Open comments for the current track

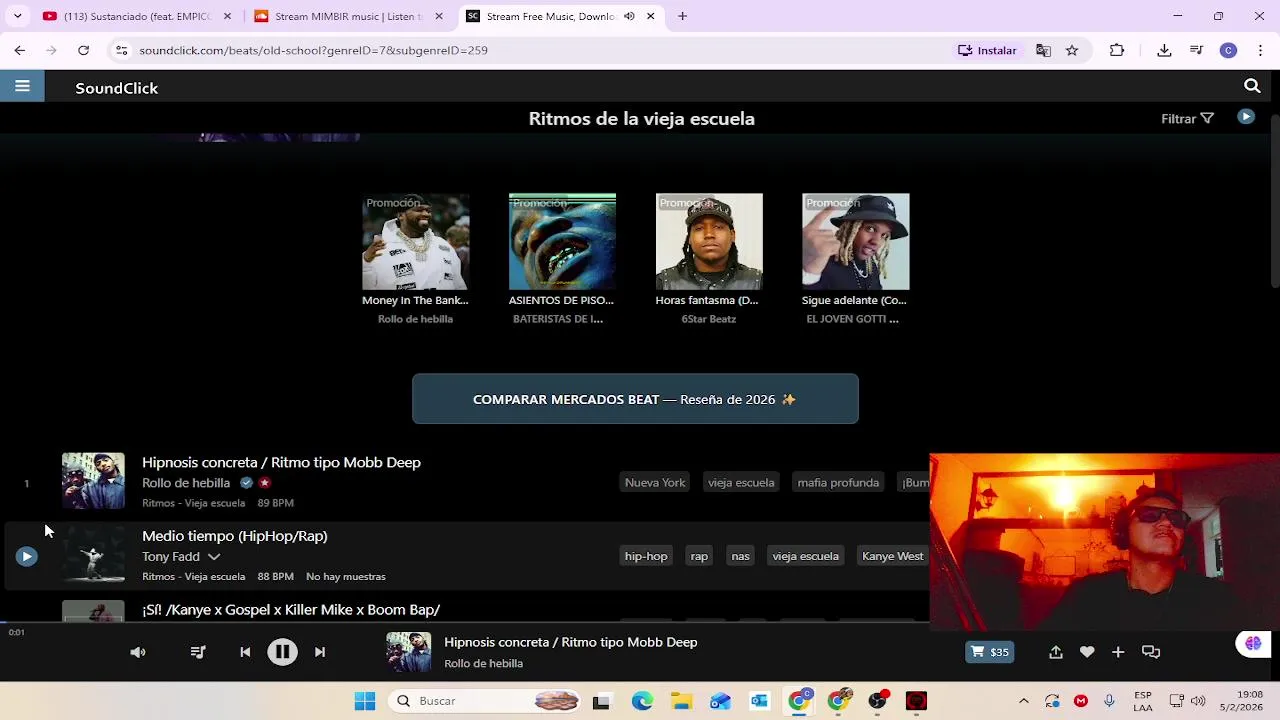coord(1151,652)
